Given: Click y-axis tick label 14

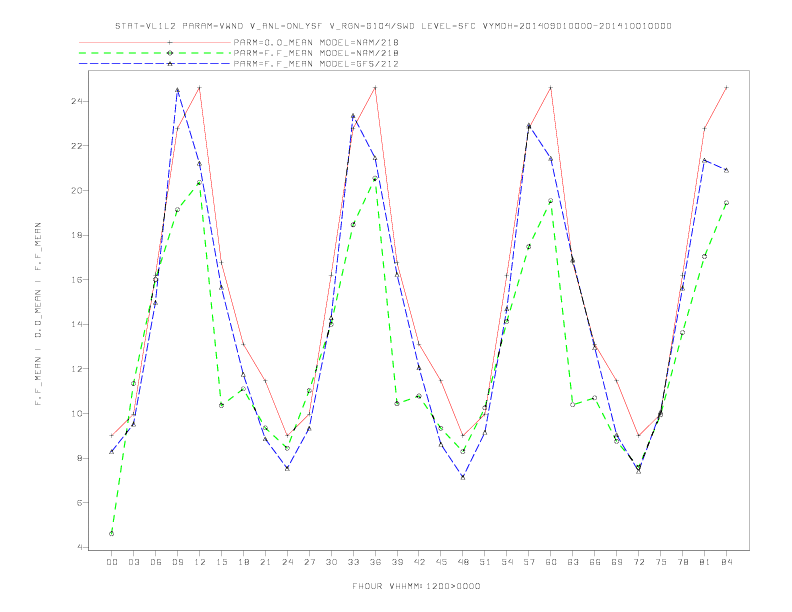Looking at the screenshot, I should (77, 324).
